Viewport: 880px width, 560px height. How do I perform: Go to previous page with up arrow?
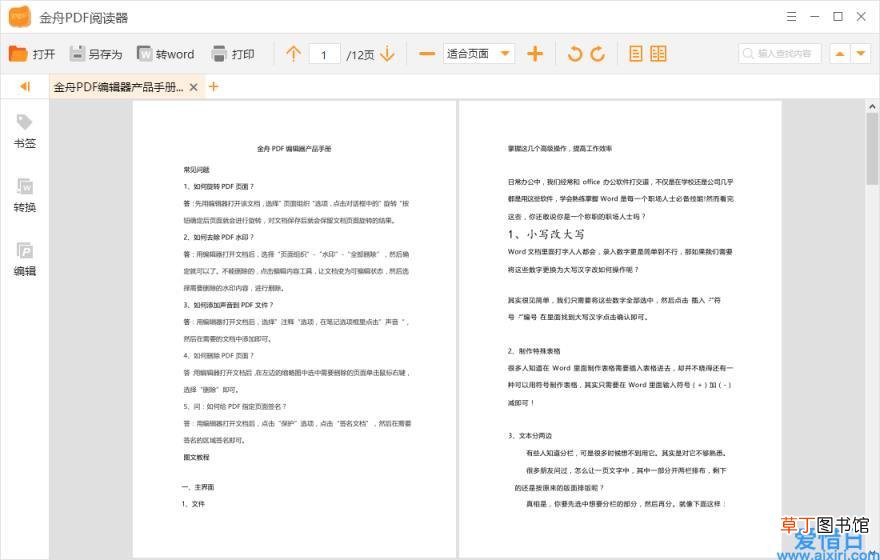pos(293,54)
